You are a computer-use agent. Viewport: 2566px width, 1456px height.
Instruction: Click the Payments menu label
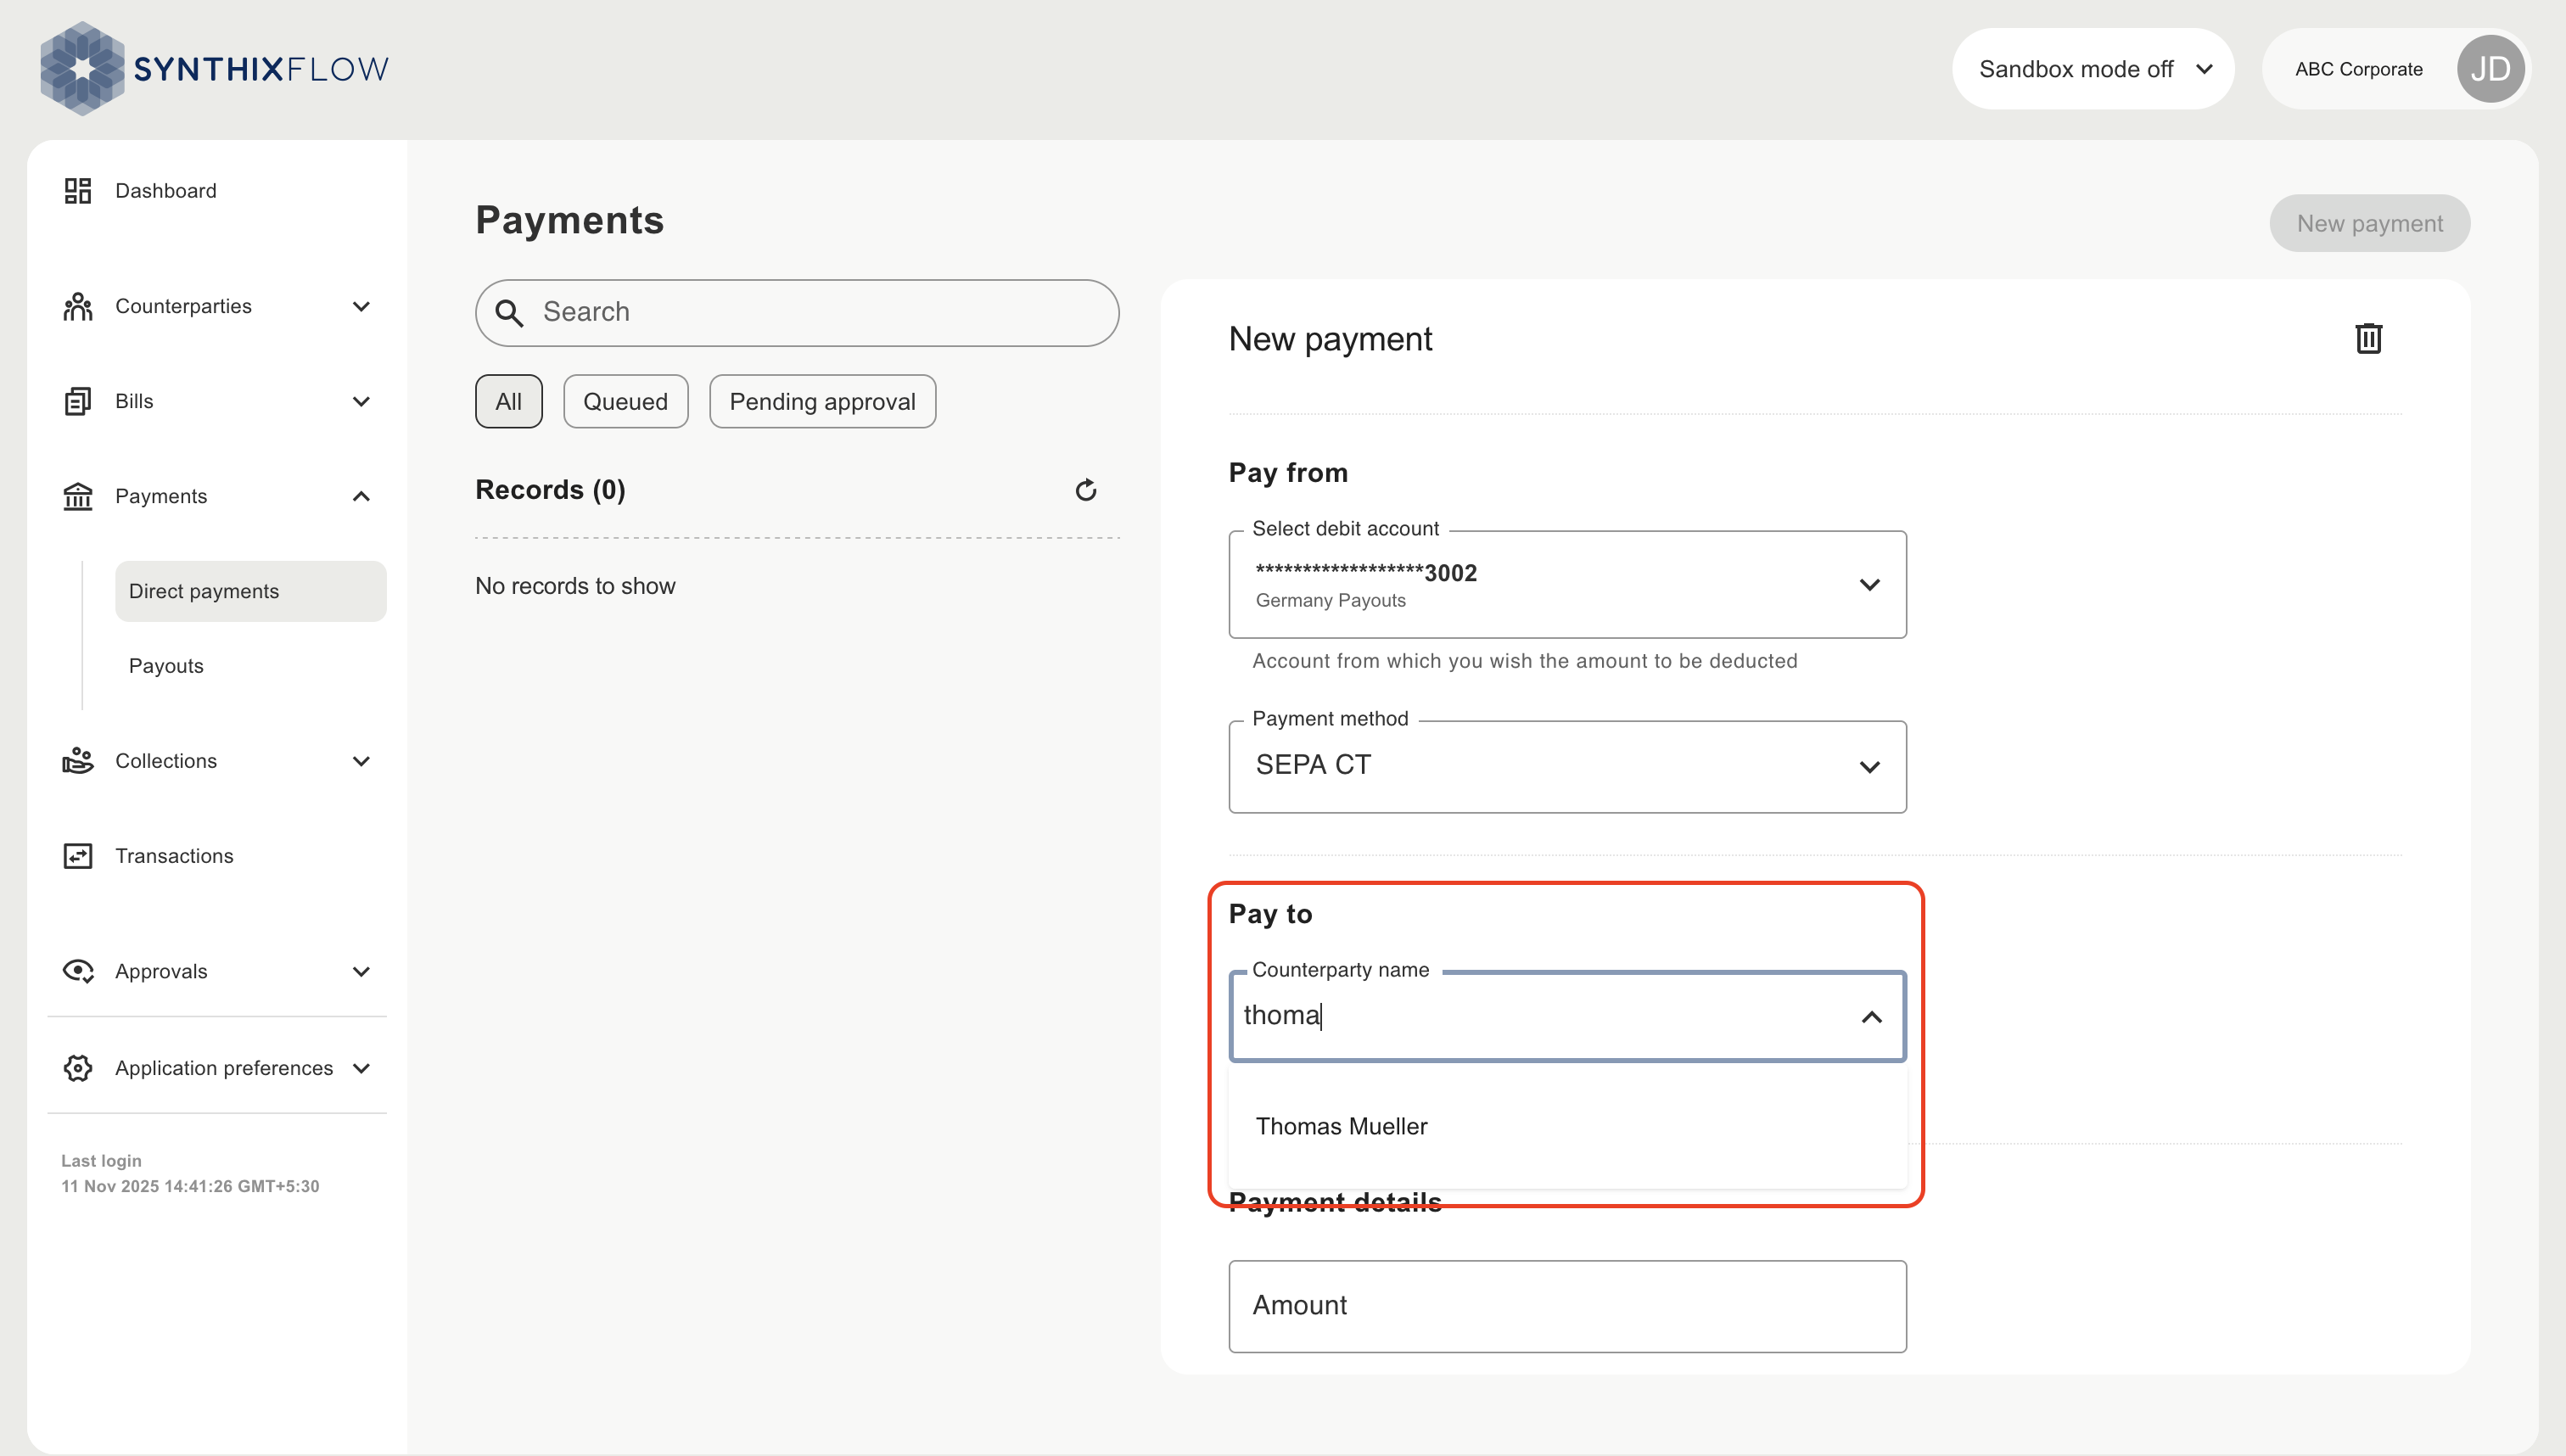(161, 496)
